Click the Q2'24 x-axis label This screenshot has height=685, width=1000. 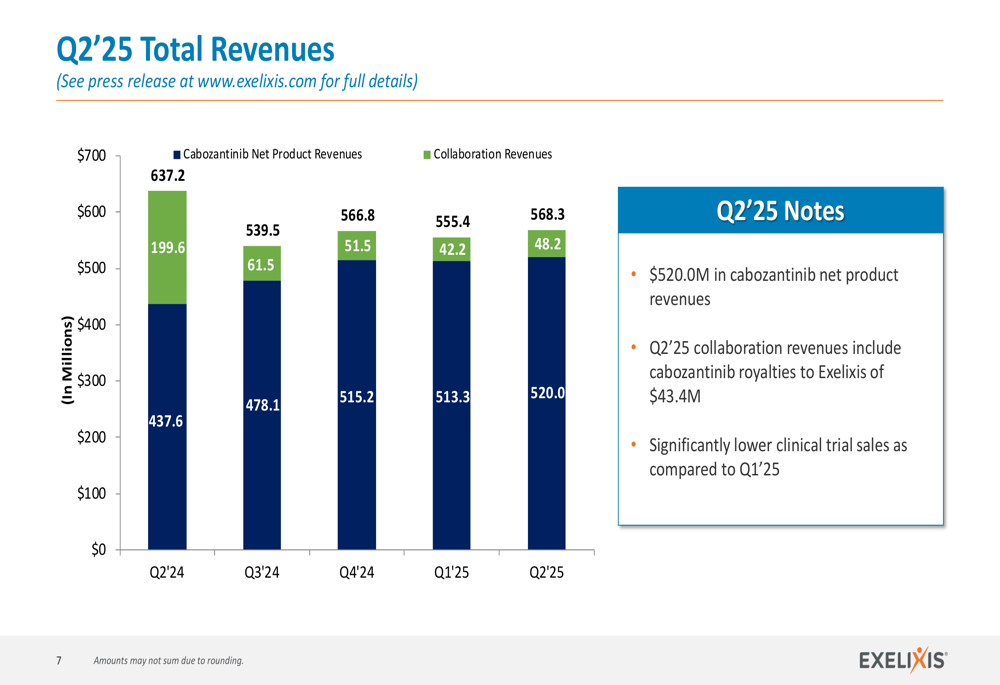tap(167, 572)
